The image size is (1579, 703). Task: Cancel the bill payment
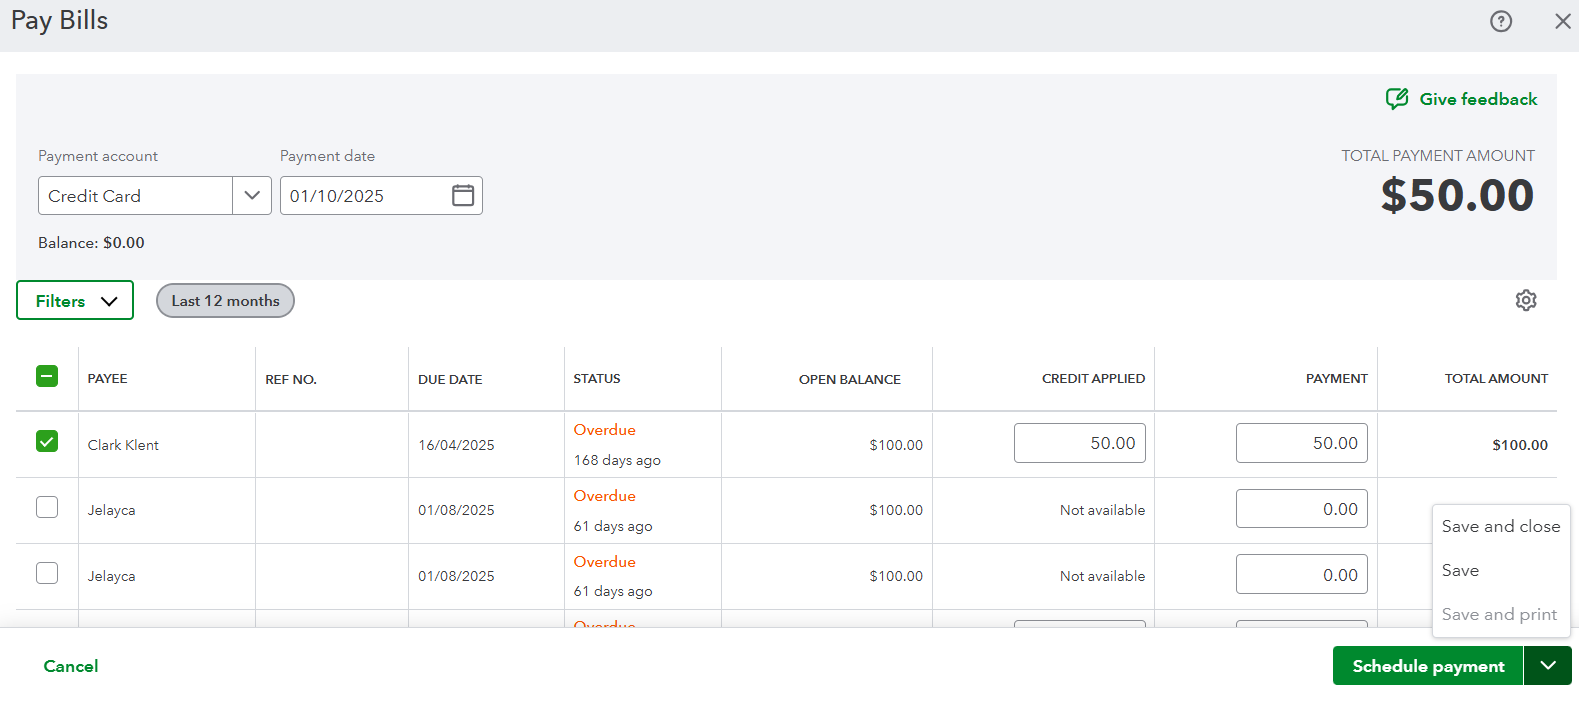pyautogui.click(x=71, y=666)
